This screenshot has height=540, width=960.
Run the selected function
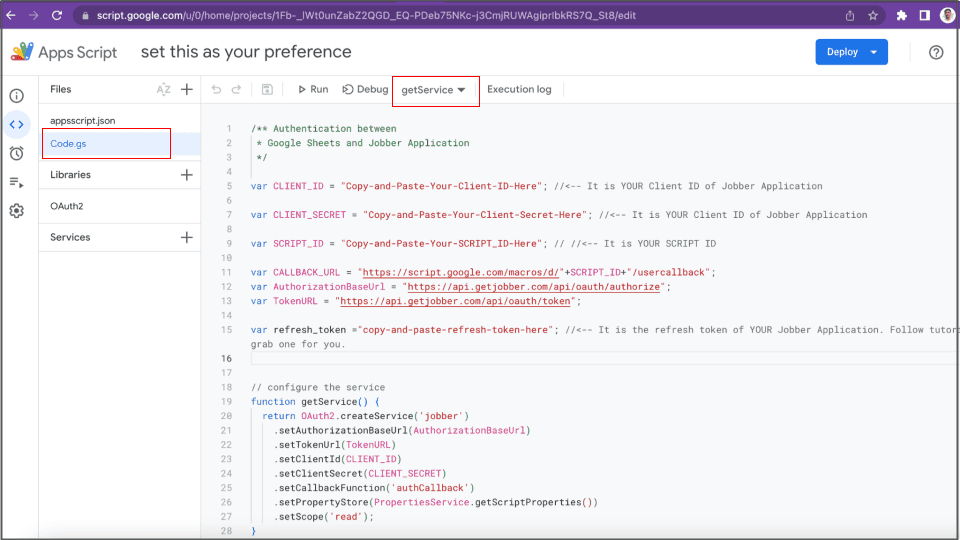312,90
